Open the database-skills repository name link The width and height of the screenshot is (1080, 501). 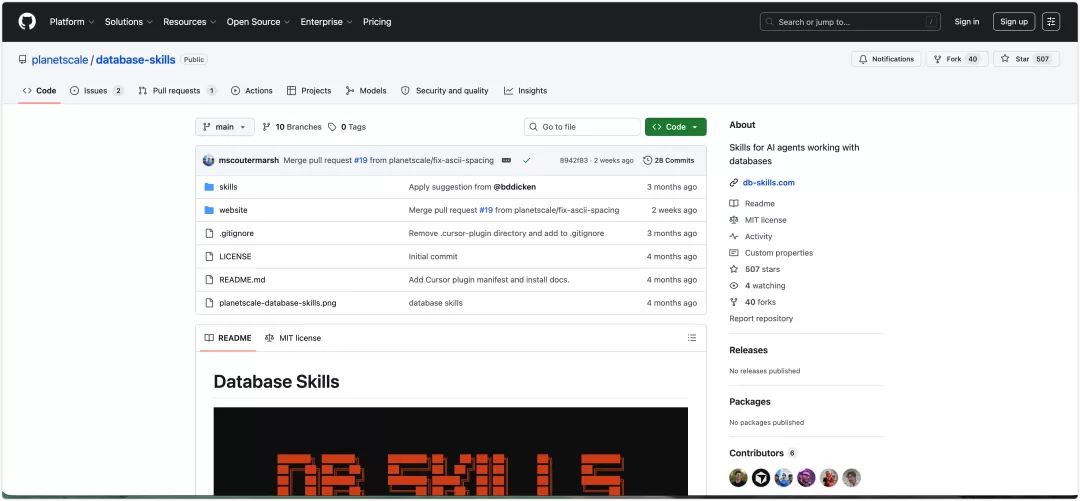tap(136, 60)
